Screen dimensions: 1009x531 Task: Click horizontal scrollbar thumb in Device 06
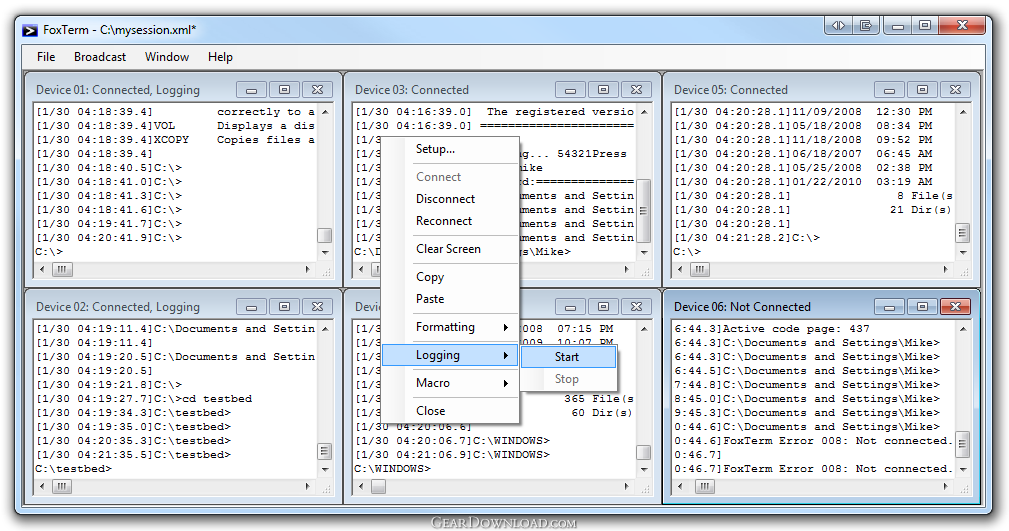click(x=705, y=486)
